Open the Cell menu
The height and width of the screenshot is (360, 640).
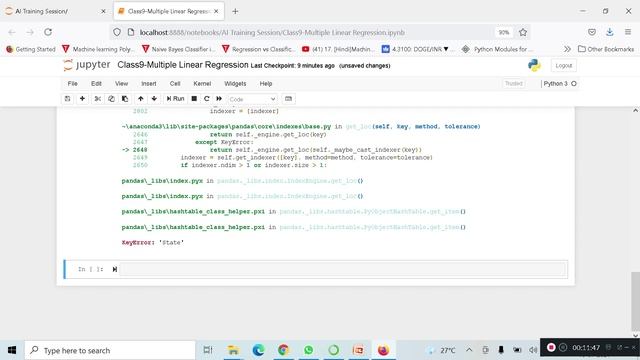click(x=175, y=84)
